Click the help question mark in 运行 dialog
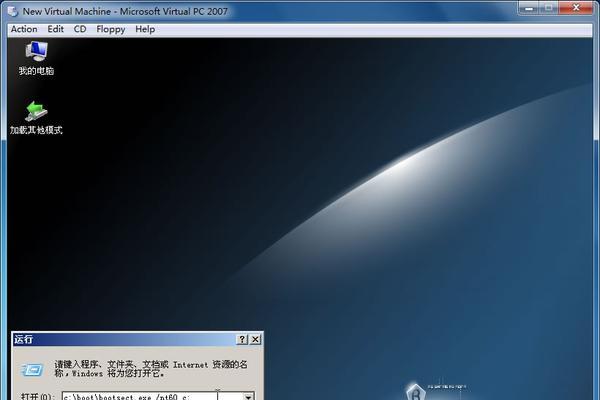This screenshot has width=600, height=400. [242, 339]
